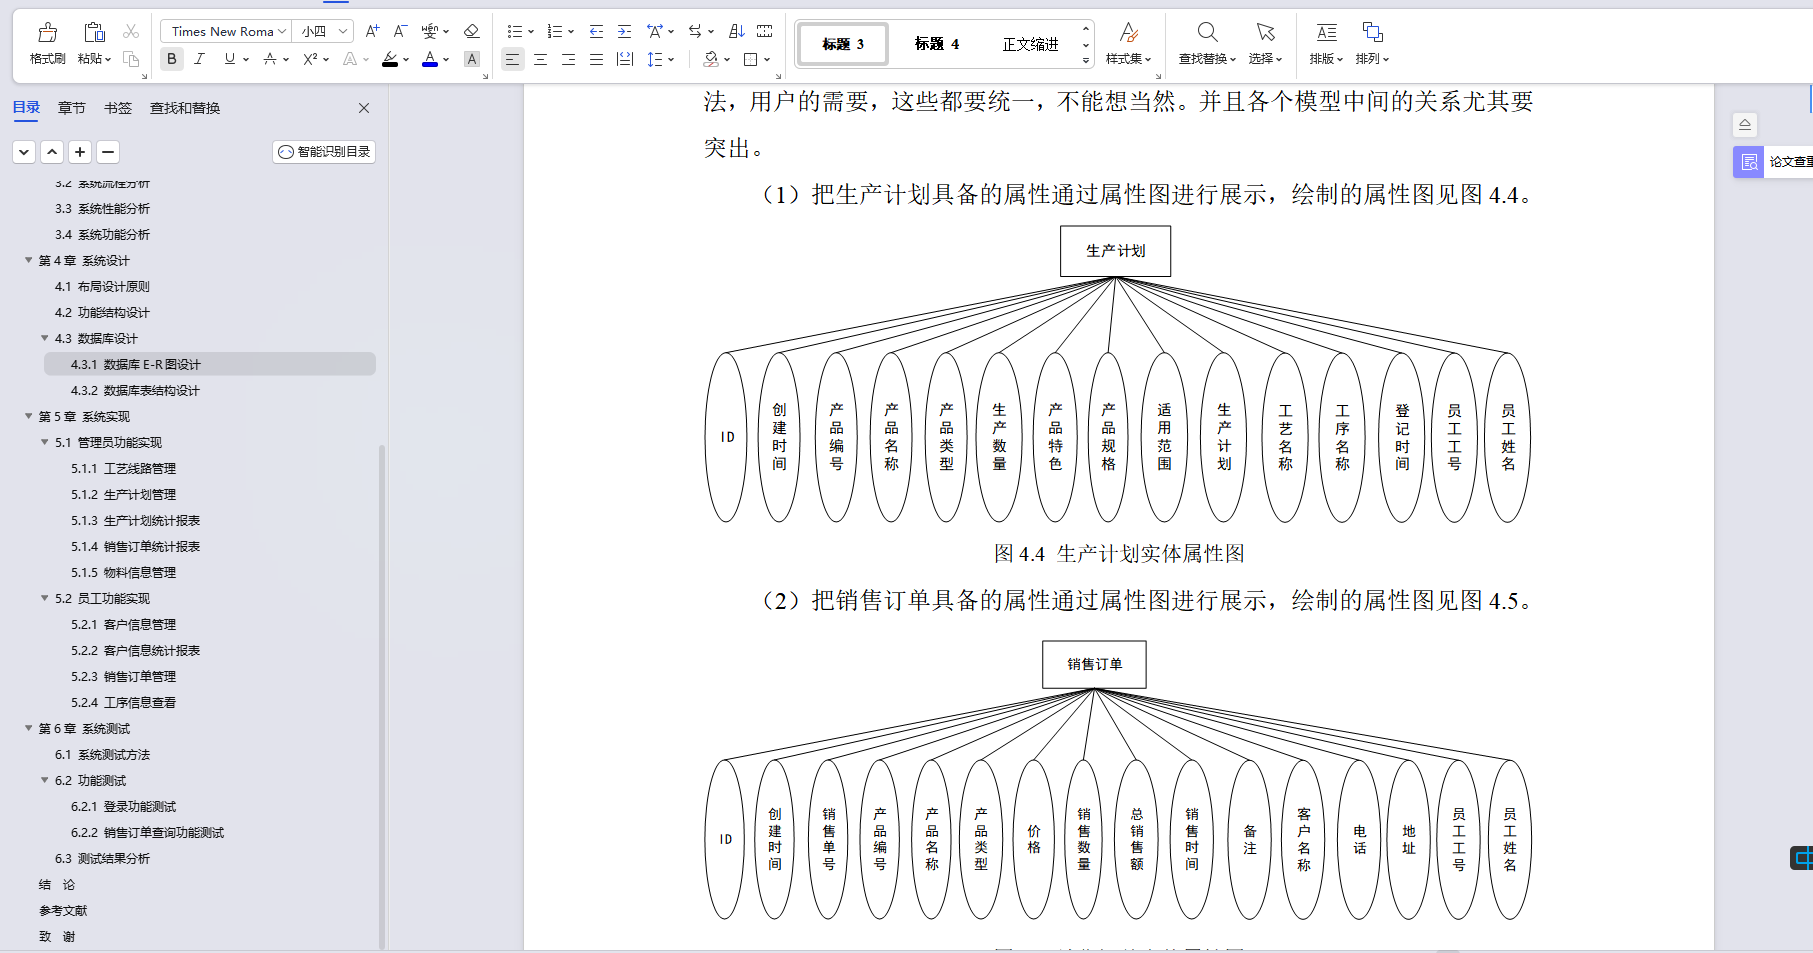Click the pinyin guide icon
Screen dimensions: 1813x953
pos(429,30)
